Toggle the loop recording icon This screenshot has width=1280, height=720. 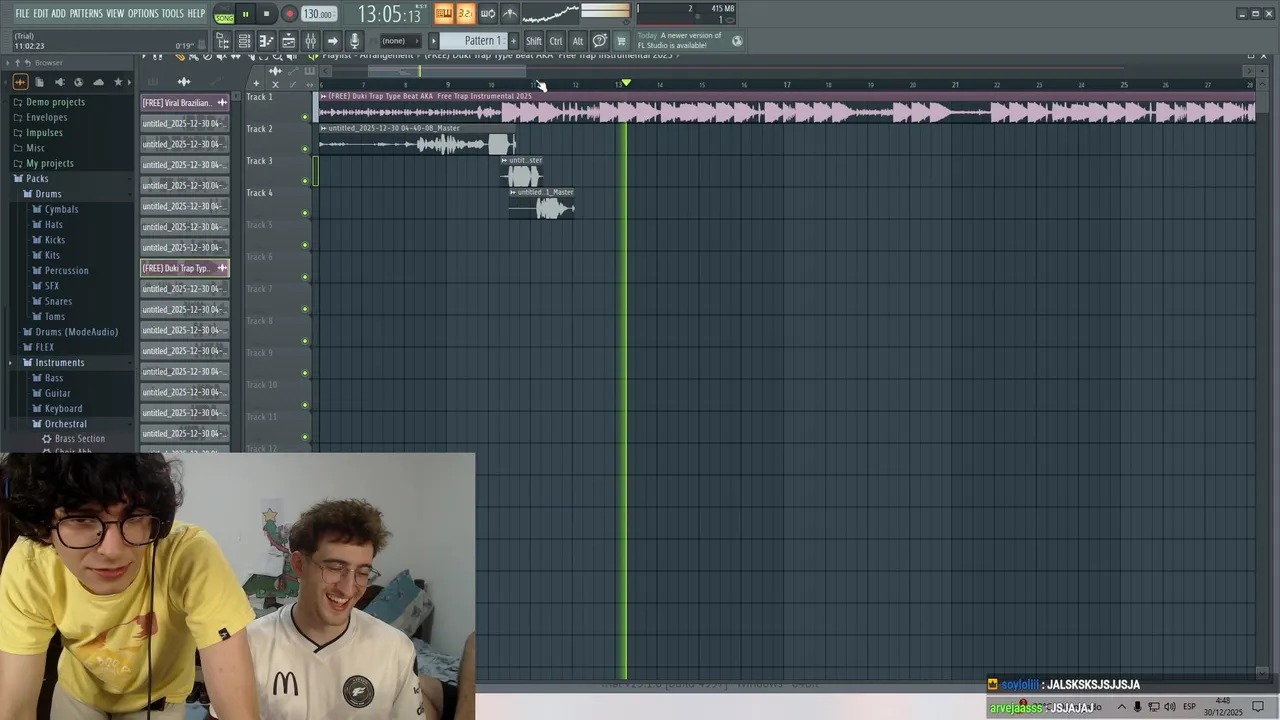pyautogui.click(x=488, y=14)
